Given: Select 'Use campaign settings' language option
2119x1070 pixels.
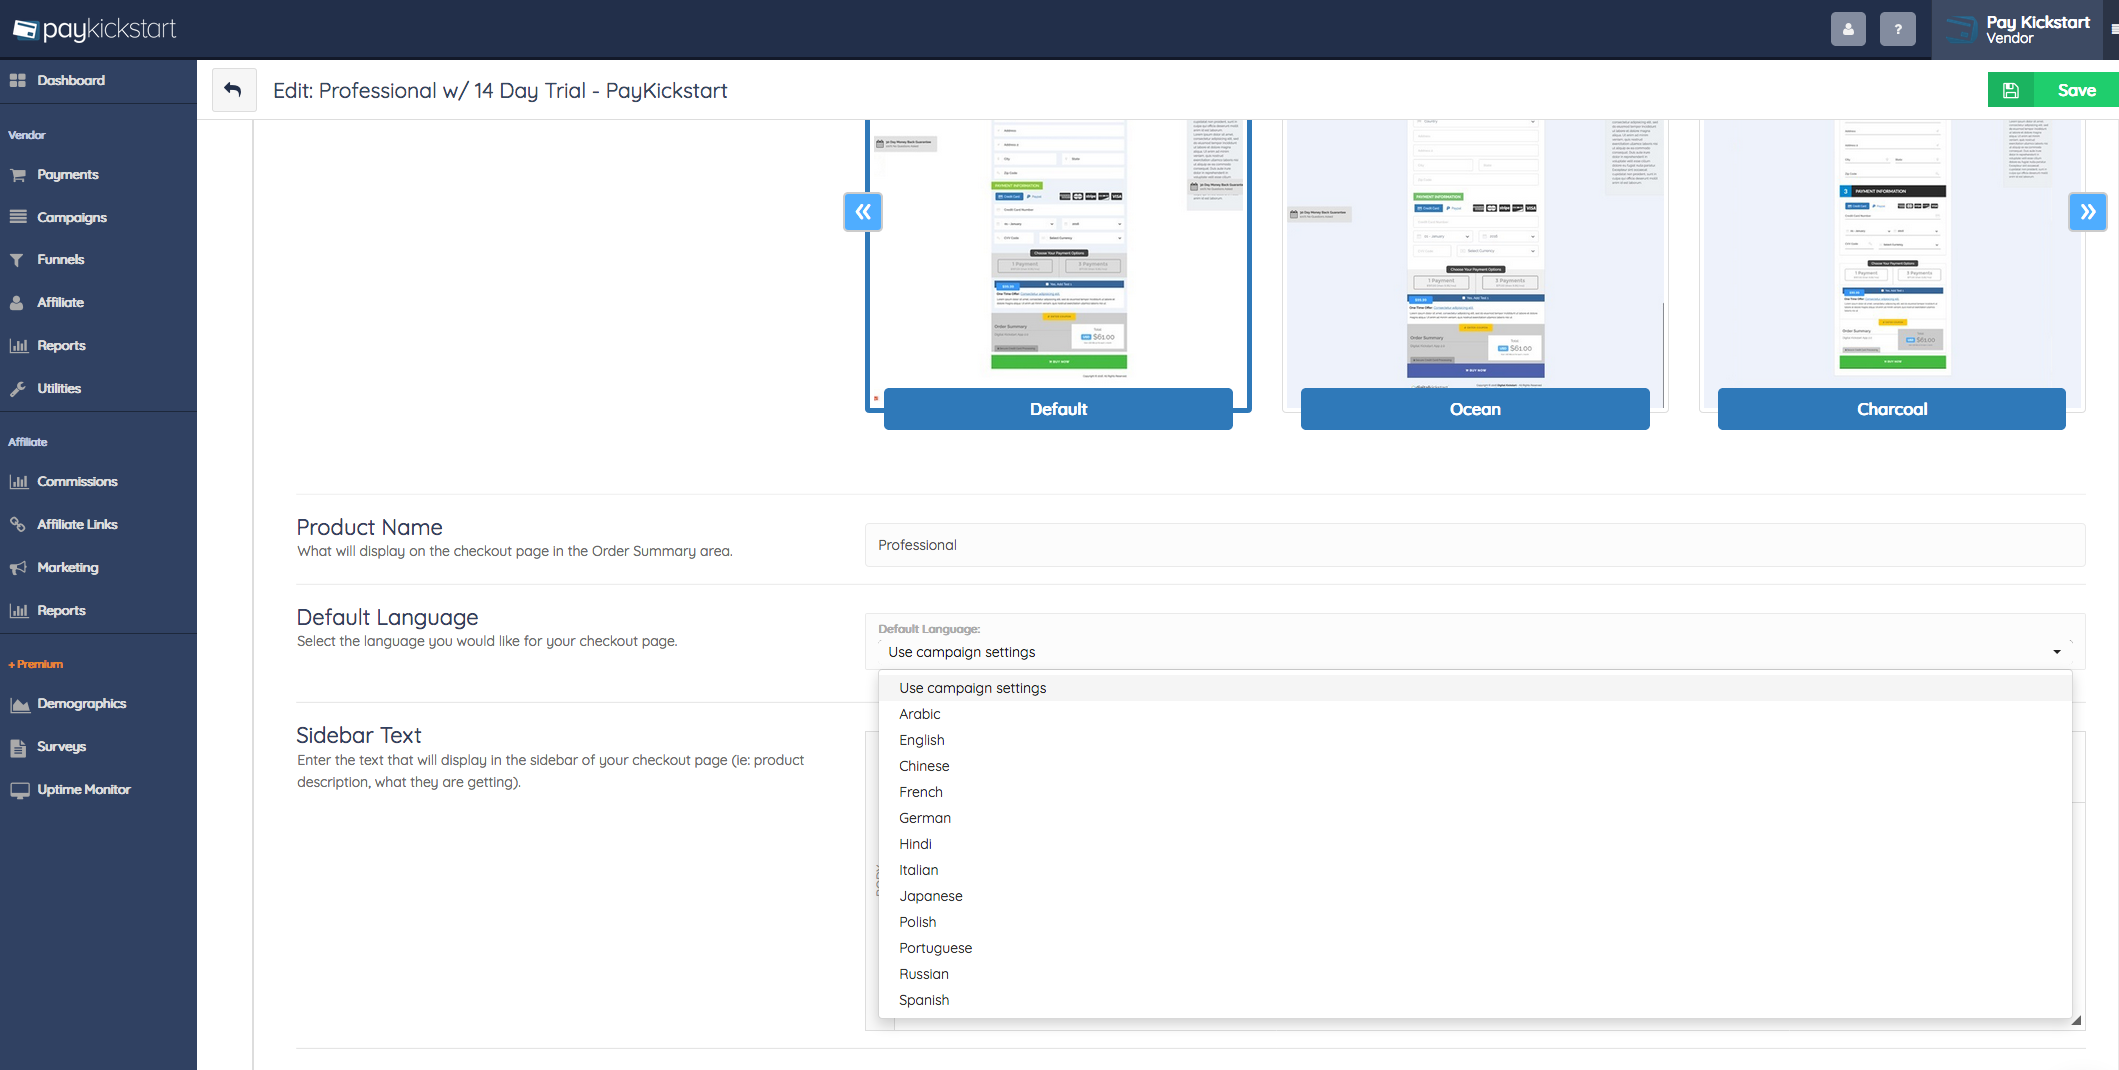Looking at the screenshot, I should (x=1475, y=688).
